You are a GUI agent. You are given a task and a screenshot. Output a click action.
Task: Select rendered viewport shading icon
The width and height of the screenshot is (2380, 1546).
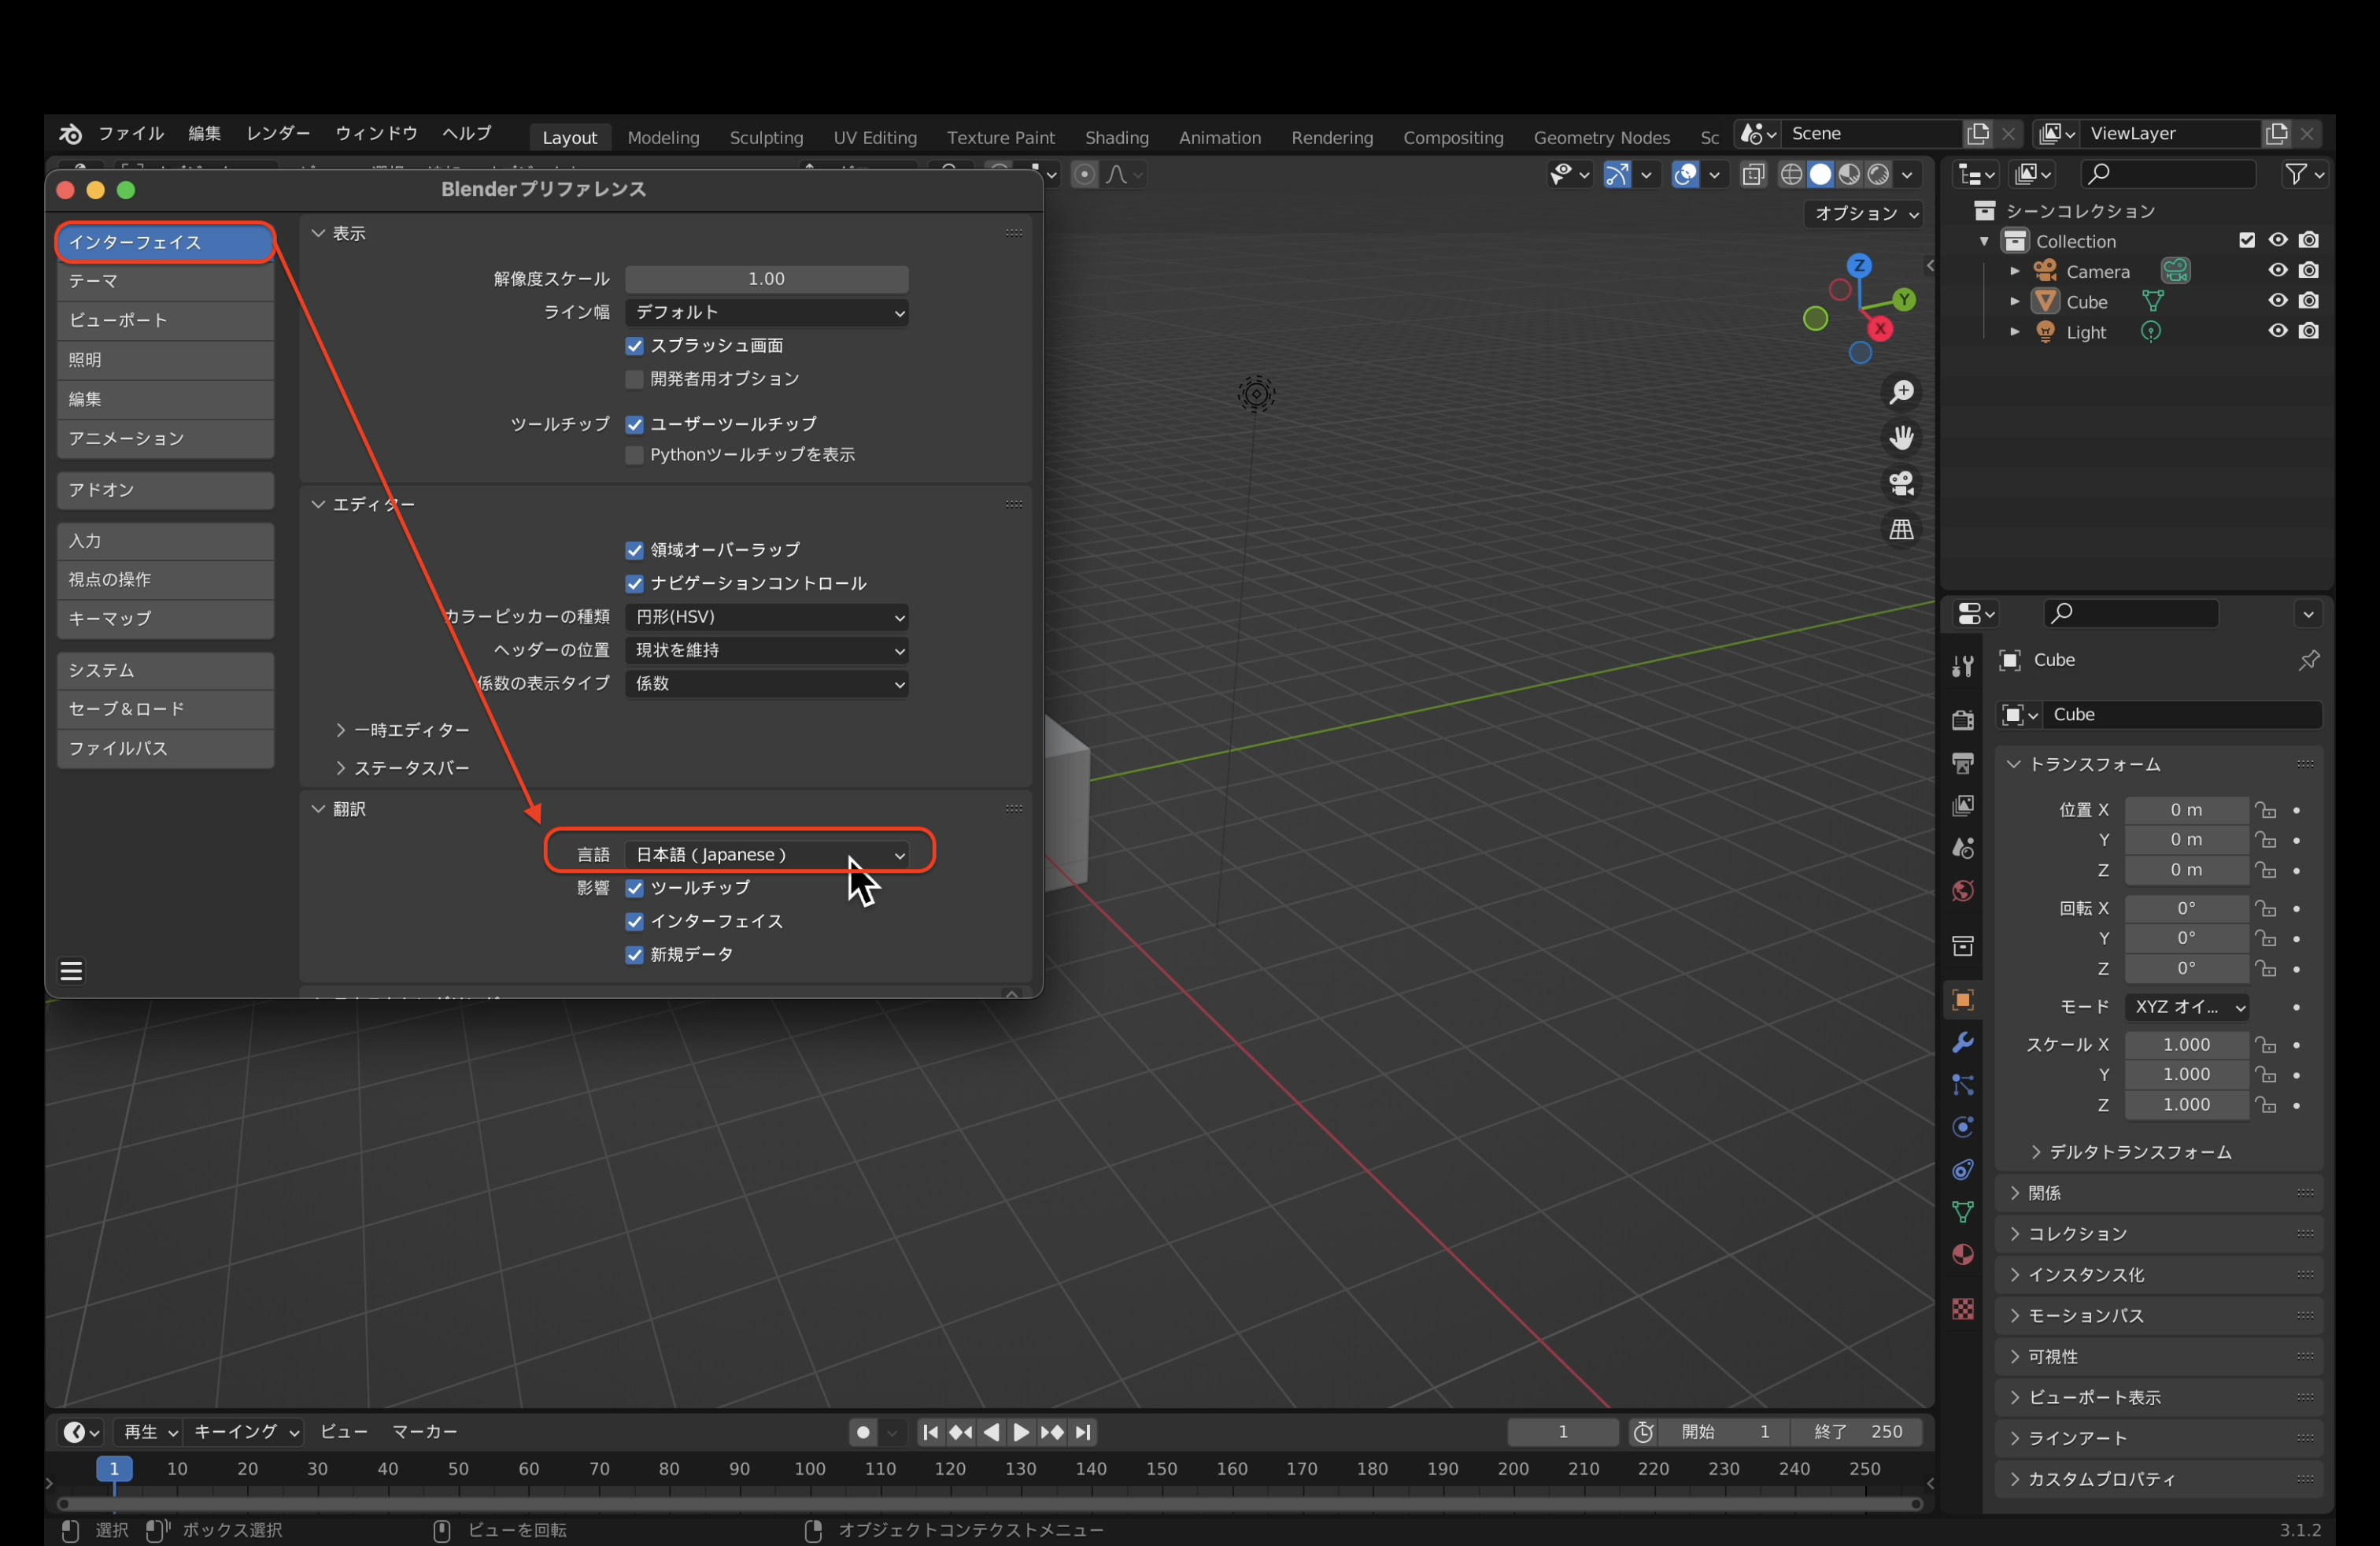click(1879, 175)
